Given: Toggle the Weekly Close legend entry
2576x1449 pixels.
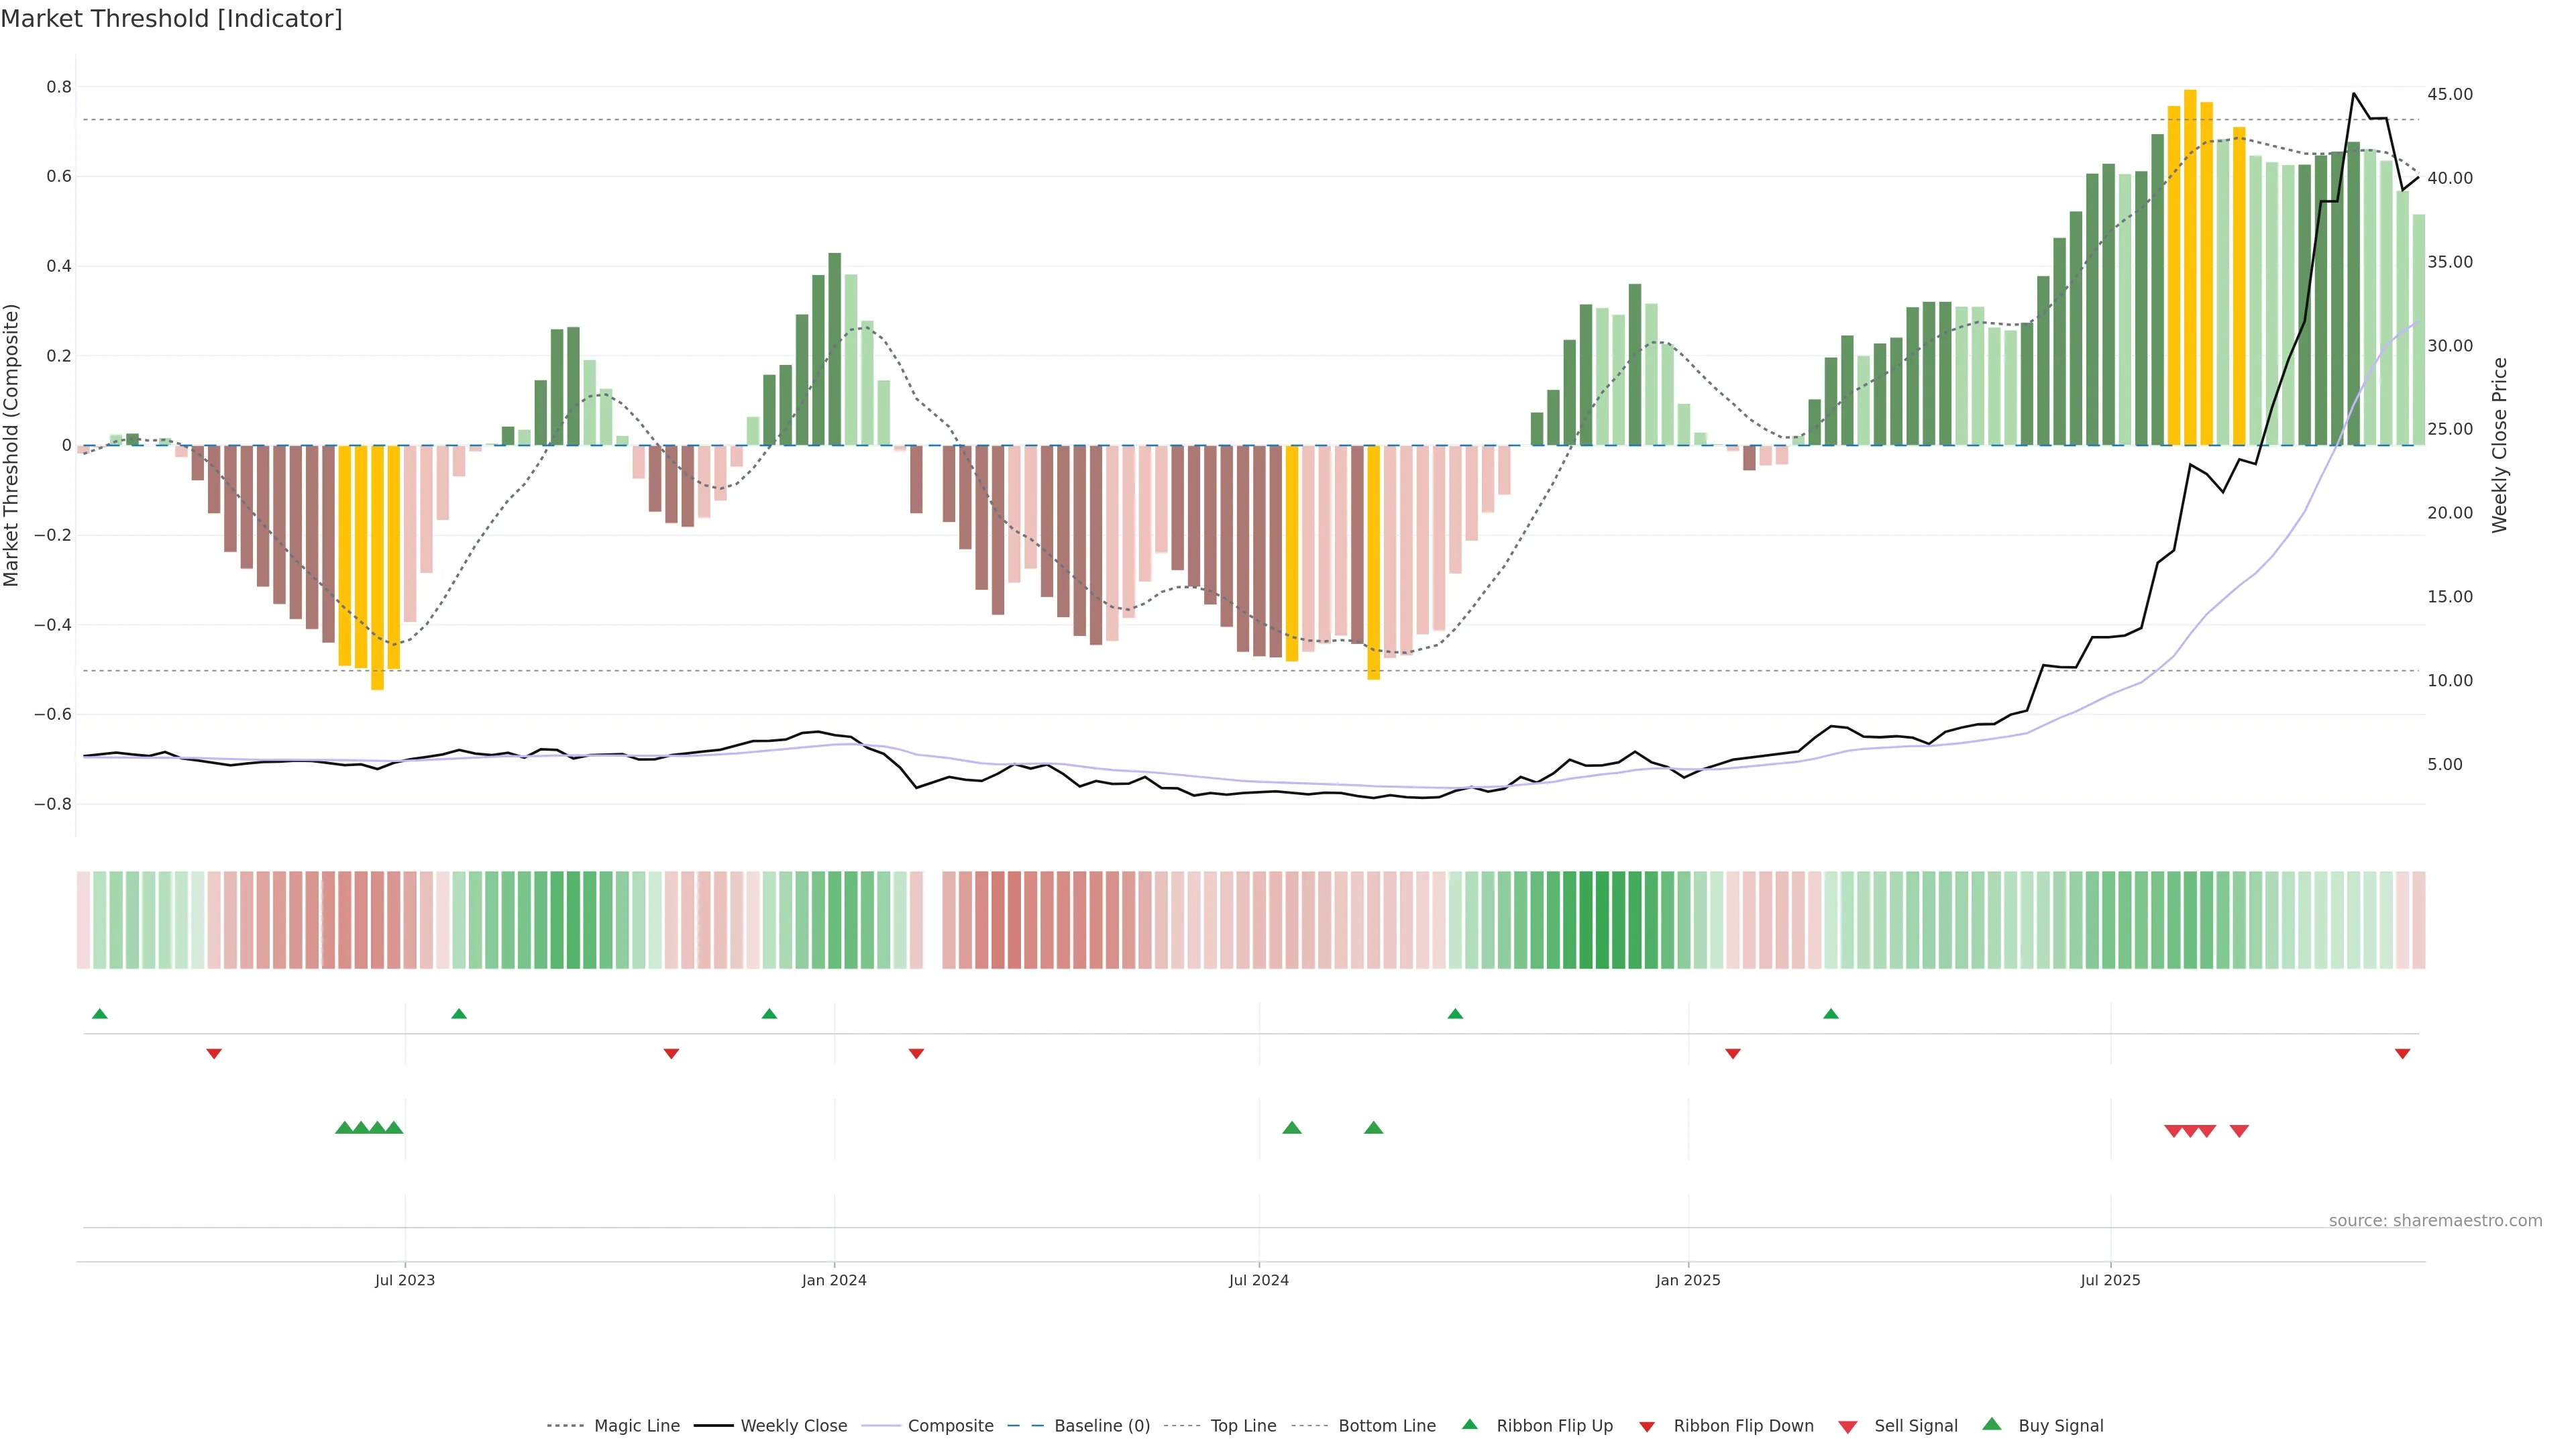Looking at the screenshot, I should (x=793, y=1426).
